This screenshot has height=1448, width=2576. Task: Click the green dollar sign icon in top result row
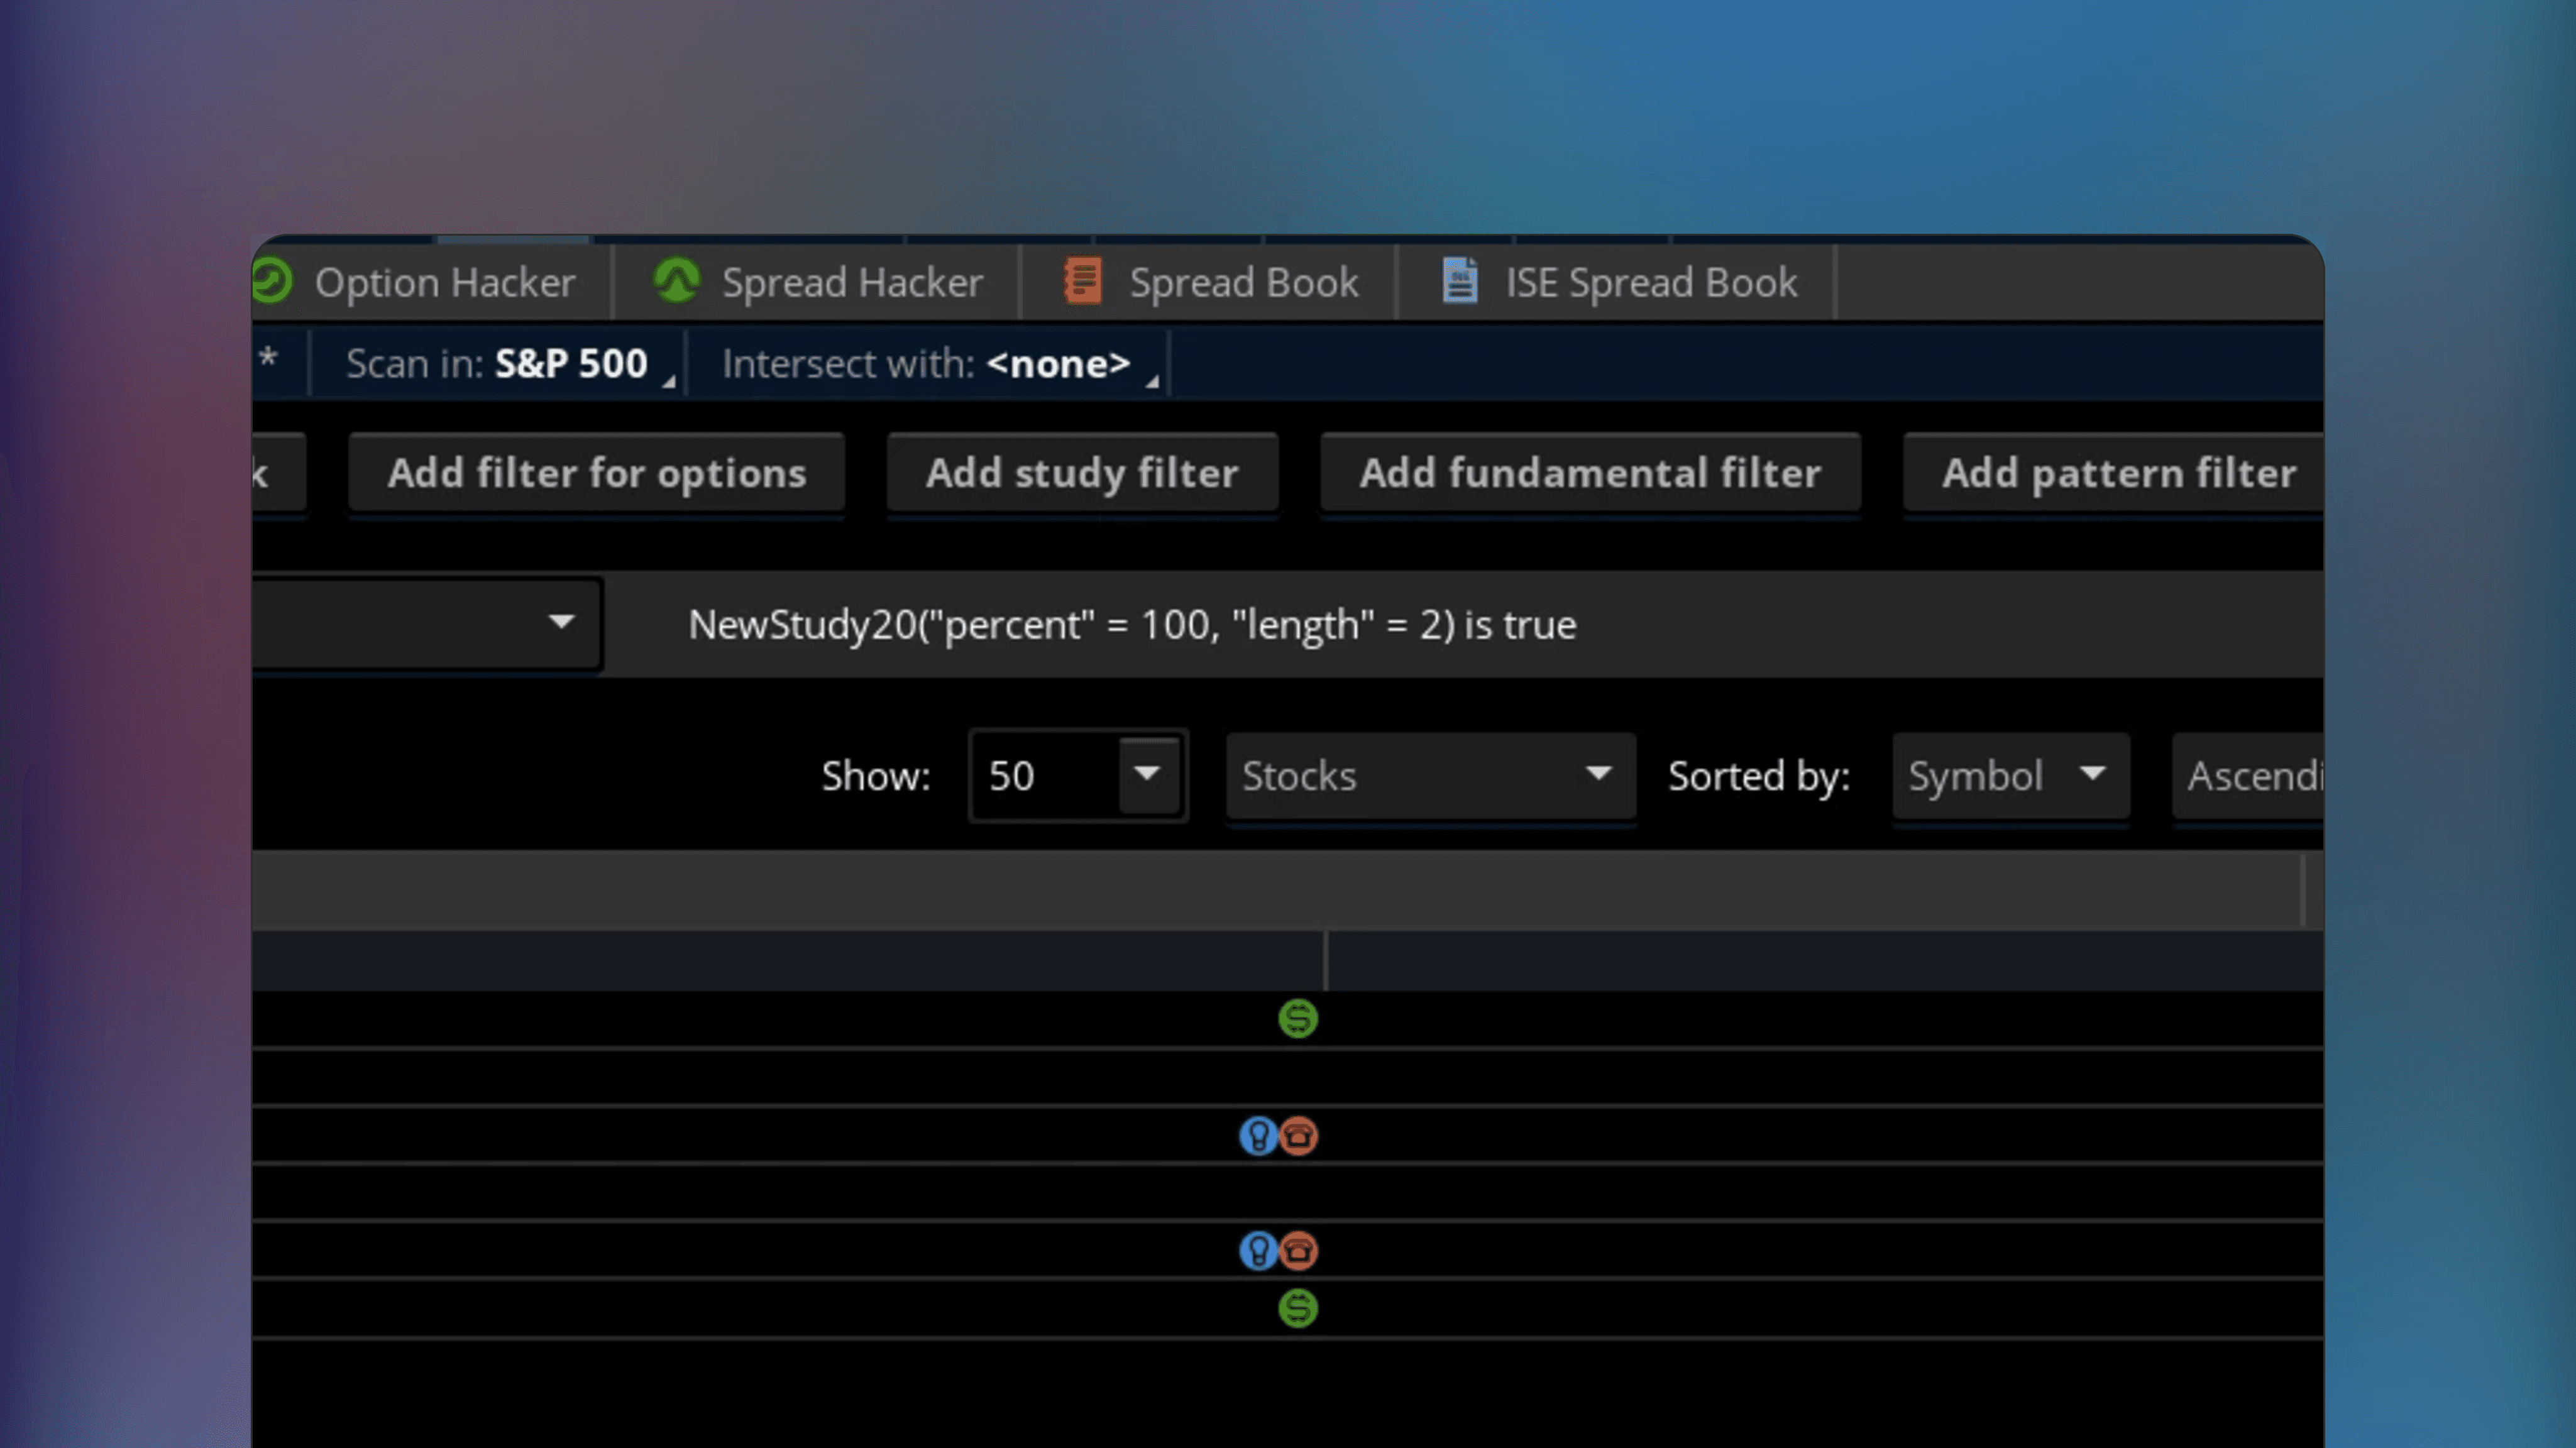click(1297, 1018)
